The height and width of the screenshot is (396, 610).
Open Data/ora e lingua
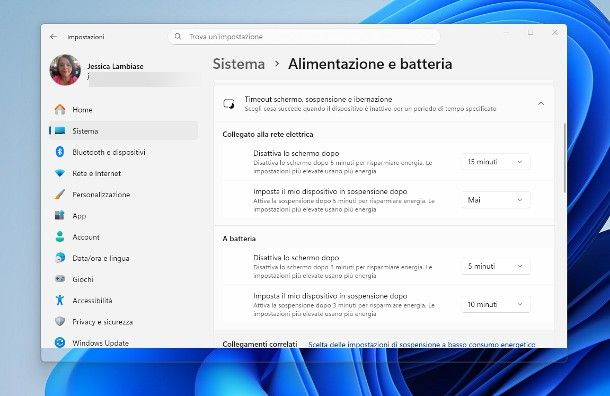click(x=124, y=258)
